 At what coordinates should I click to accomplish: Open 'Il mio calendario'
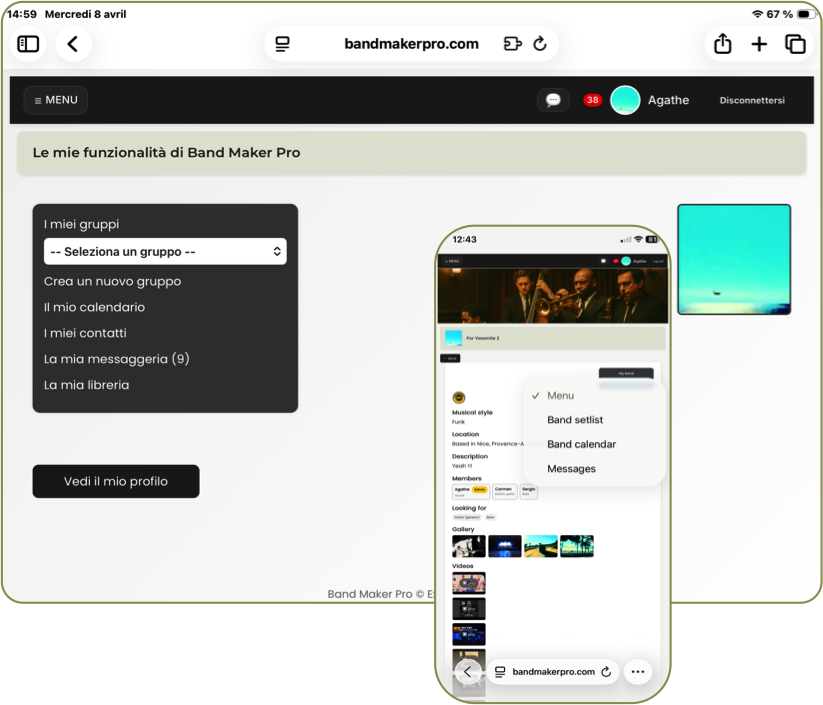[94, 307]
